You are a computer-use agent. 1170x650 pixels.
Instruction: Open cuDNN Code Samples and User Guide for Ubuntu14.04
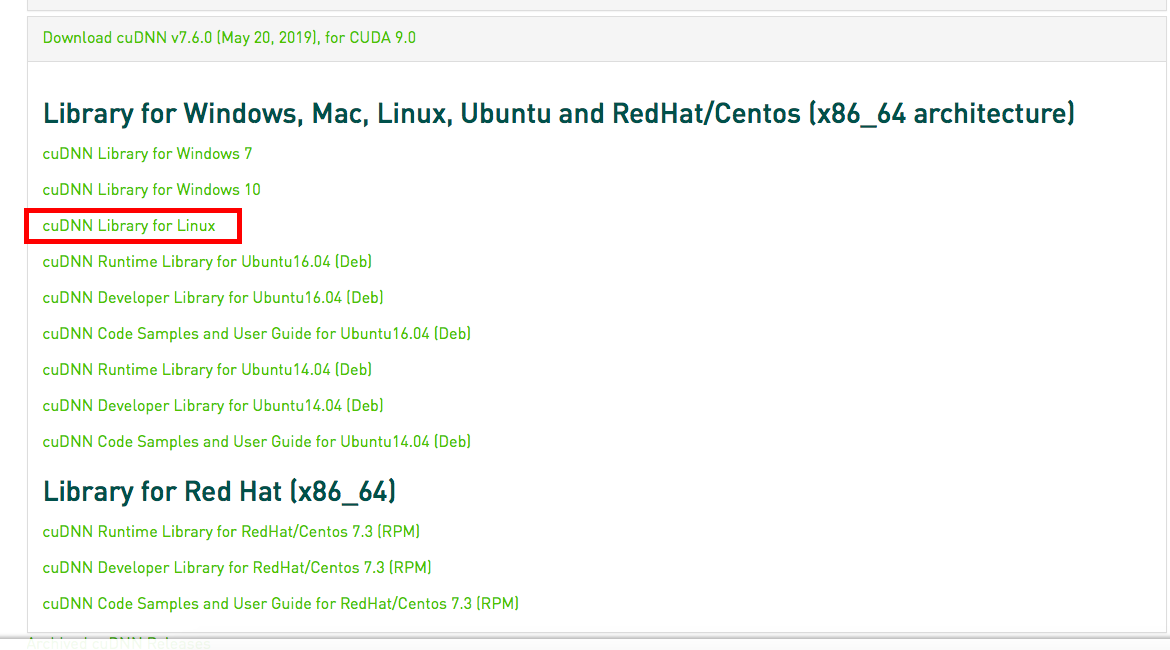[x=257, y=442]
